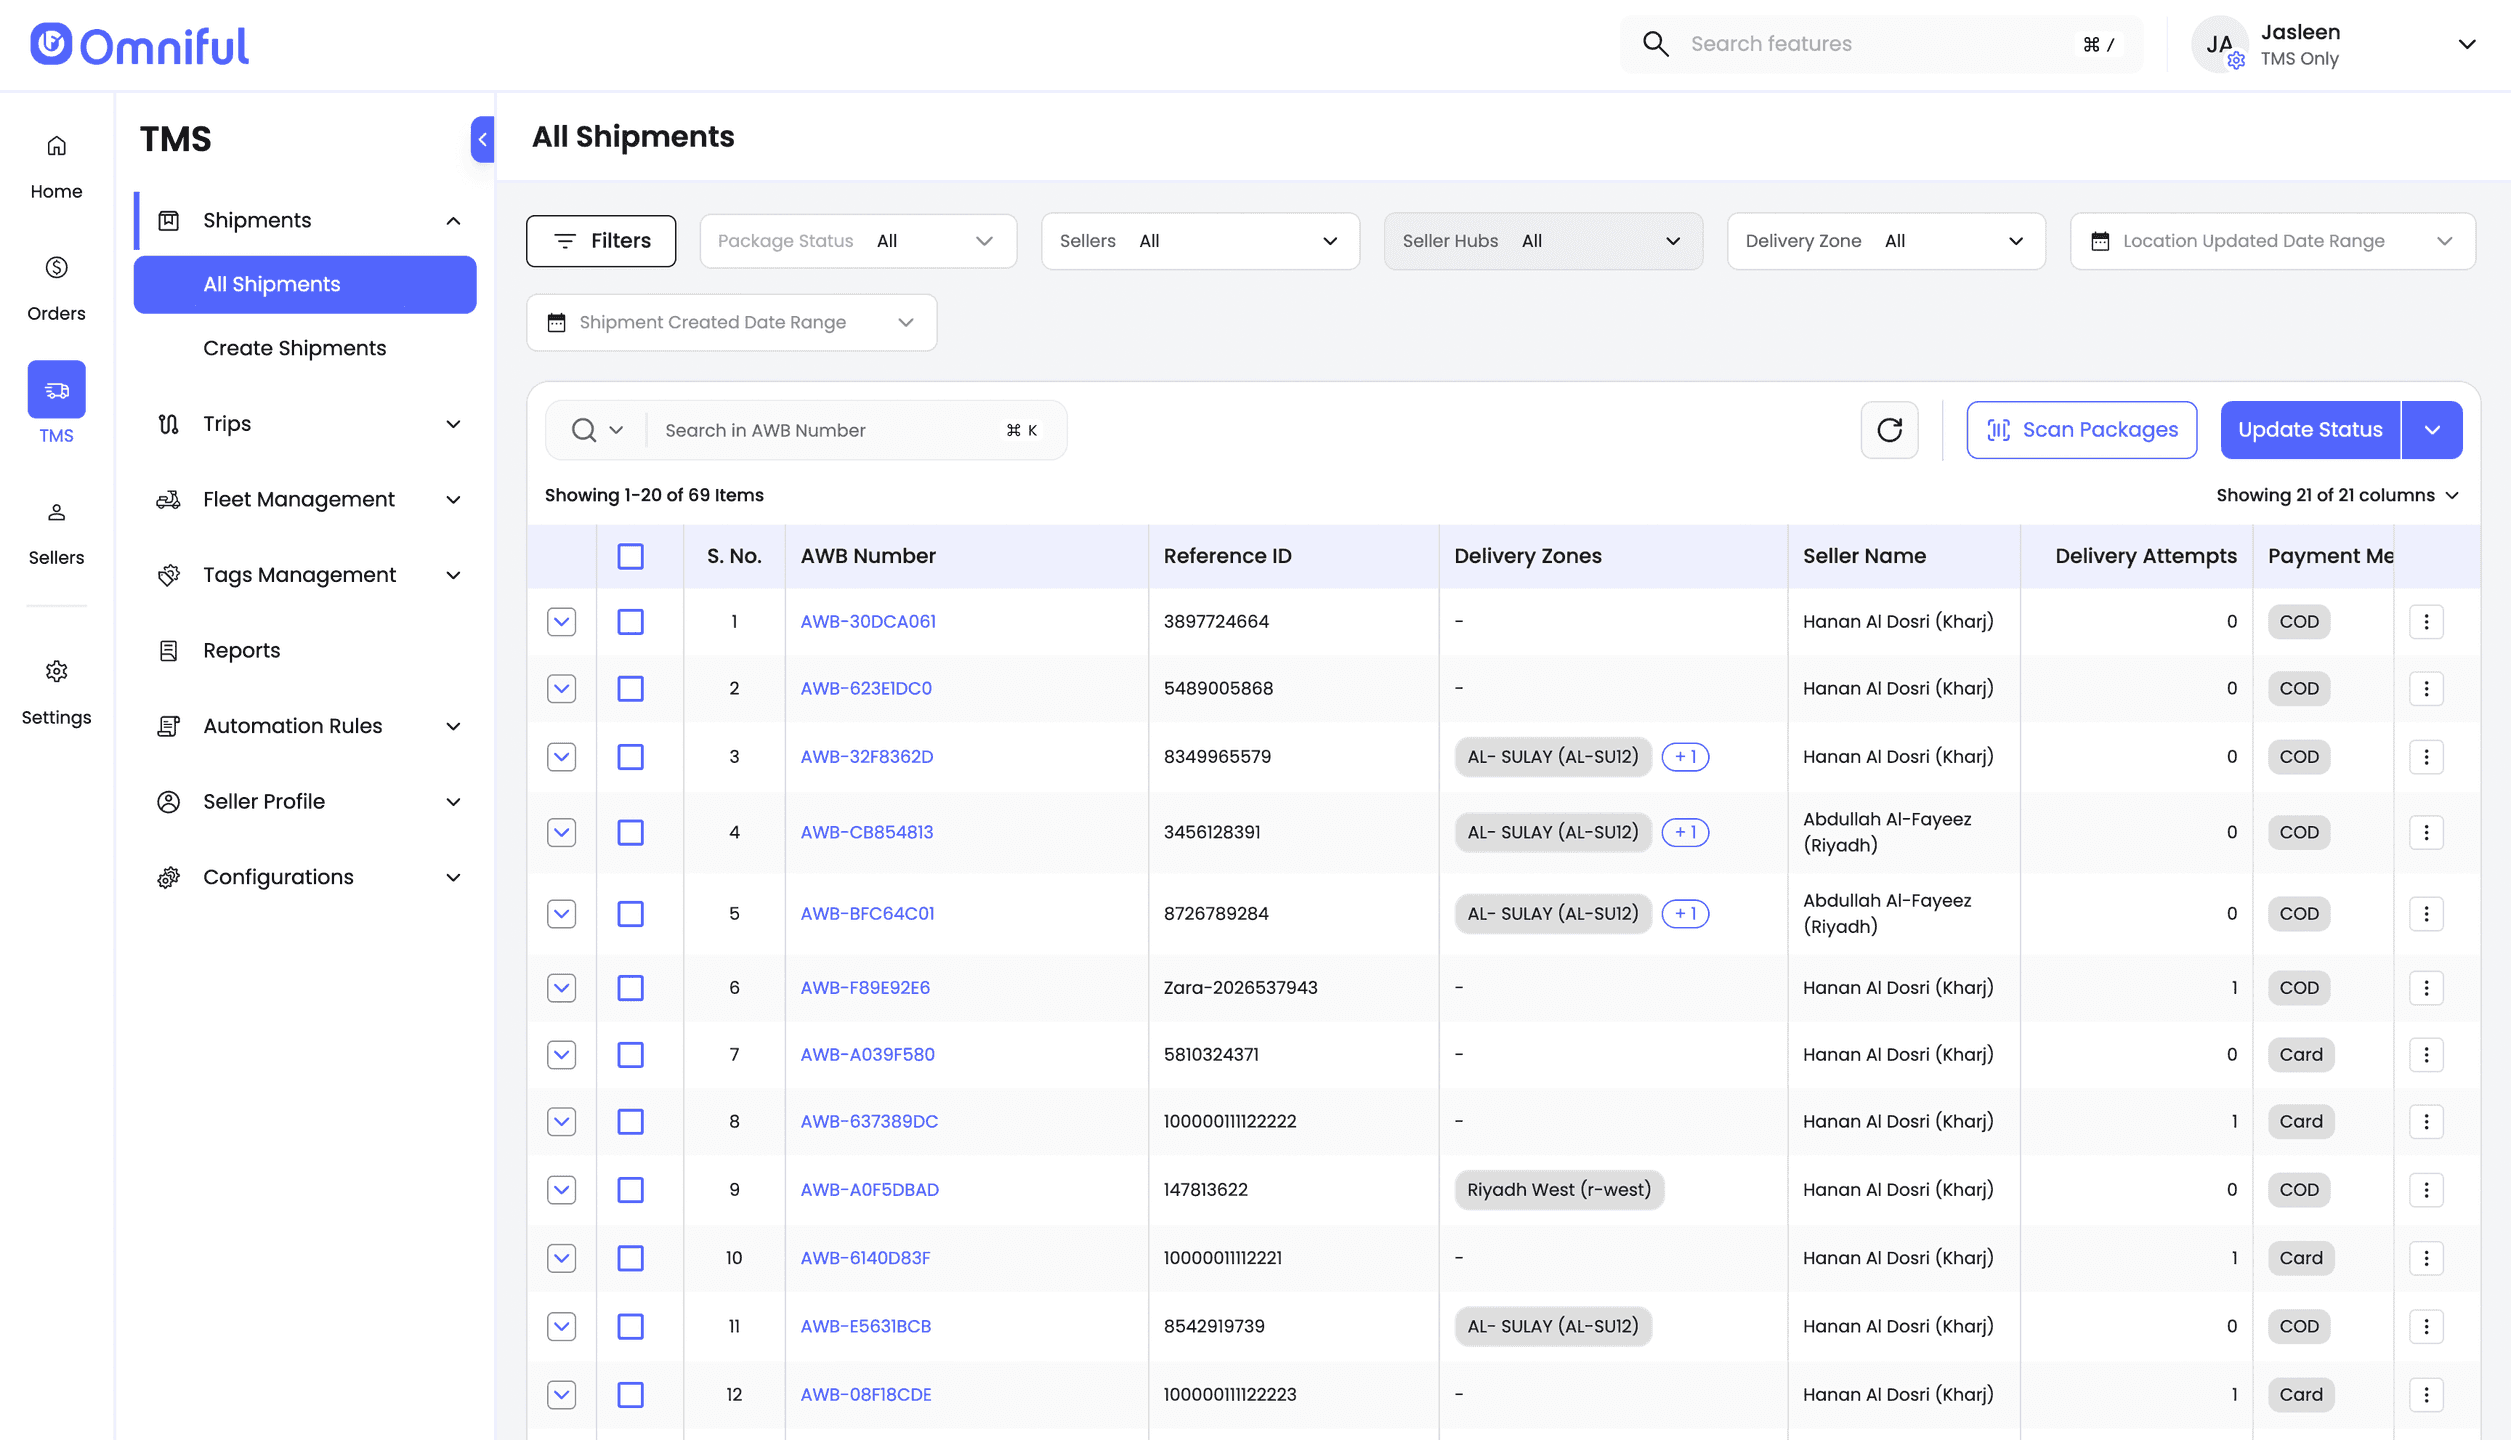Open row actions menu for AWB-08F18CDE
This screenshot has height=1440, width=2511.
(2426, 1394)
